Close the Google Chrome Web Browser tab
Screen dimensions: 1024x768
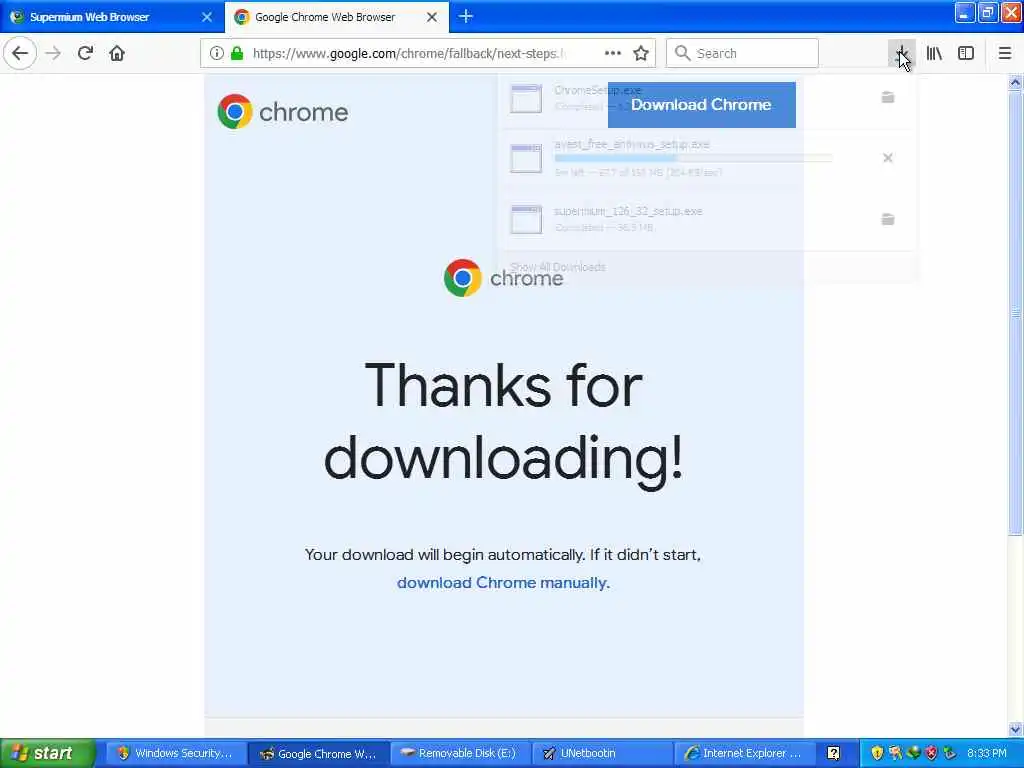pos(432,17)
